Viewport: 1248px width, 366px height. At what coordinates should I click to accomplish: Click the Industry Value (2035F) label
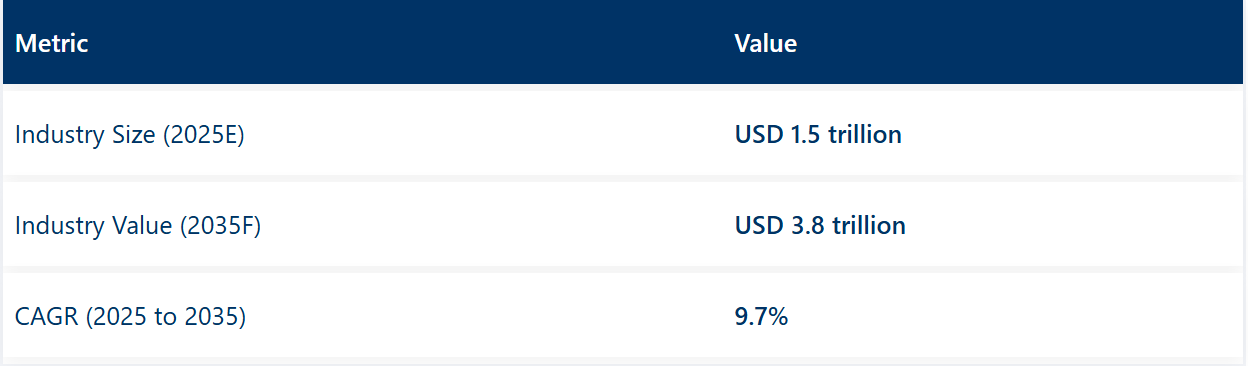tap(138, 226)
